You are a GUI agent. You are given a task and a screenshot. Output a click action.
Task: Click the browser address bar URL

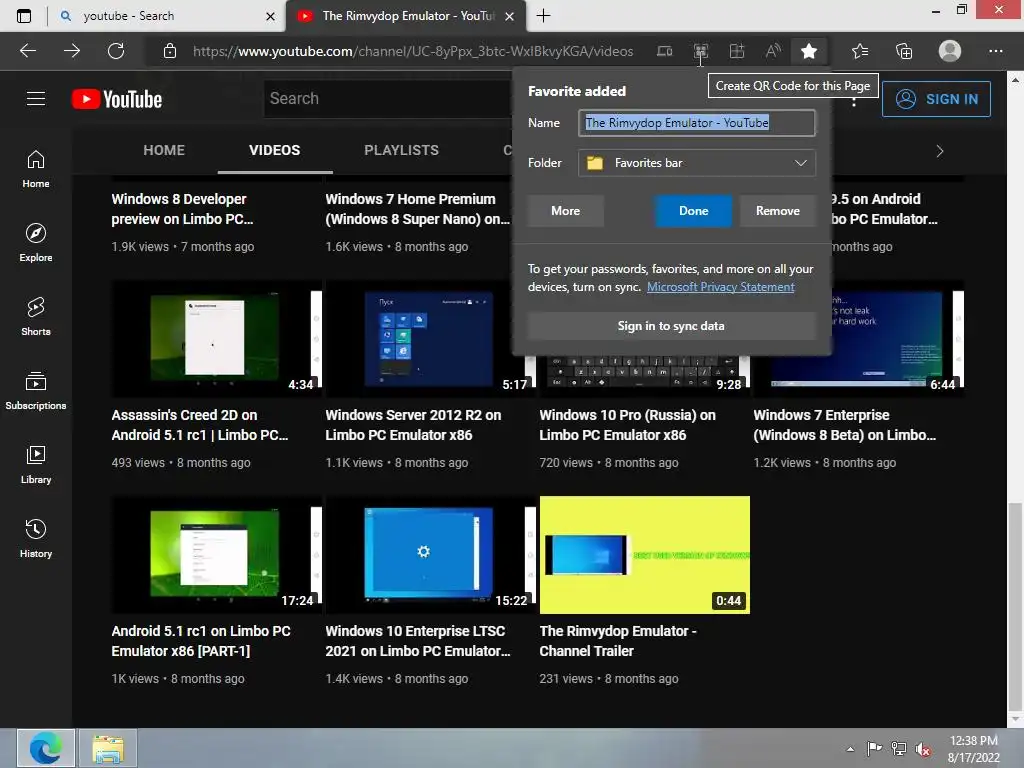pos(413,51)
